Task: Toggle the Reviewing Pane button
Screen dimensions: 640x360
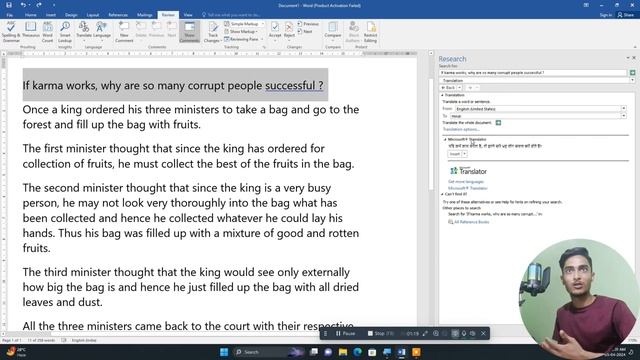Action: (242, 39)
